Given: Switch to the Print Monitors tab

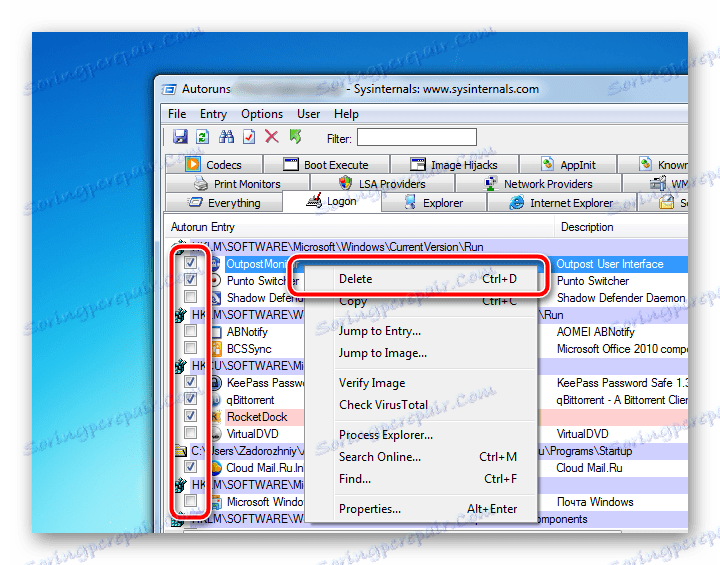Looking at the screenshot, I should [237, 184].
